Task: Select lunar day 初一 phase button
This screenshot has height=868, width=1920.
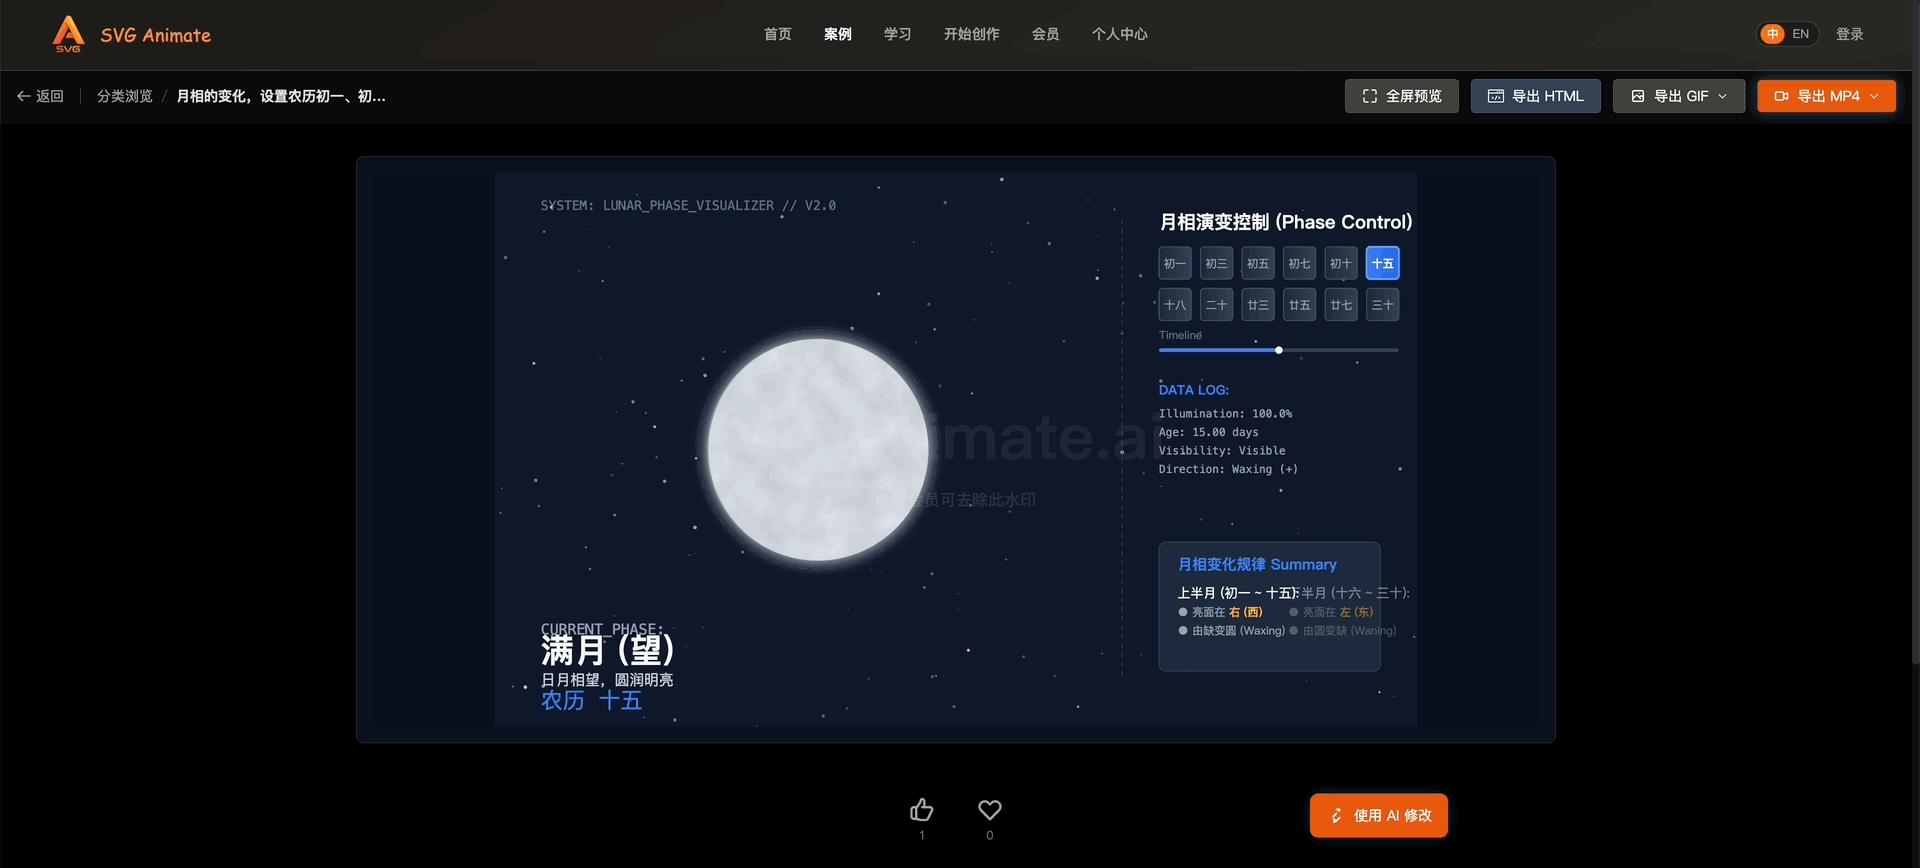Action: point(1175,264)
